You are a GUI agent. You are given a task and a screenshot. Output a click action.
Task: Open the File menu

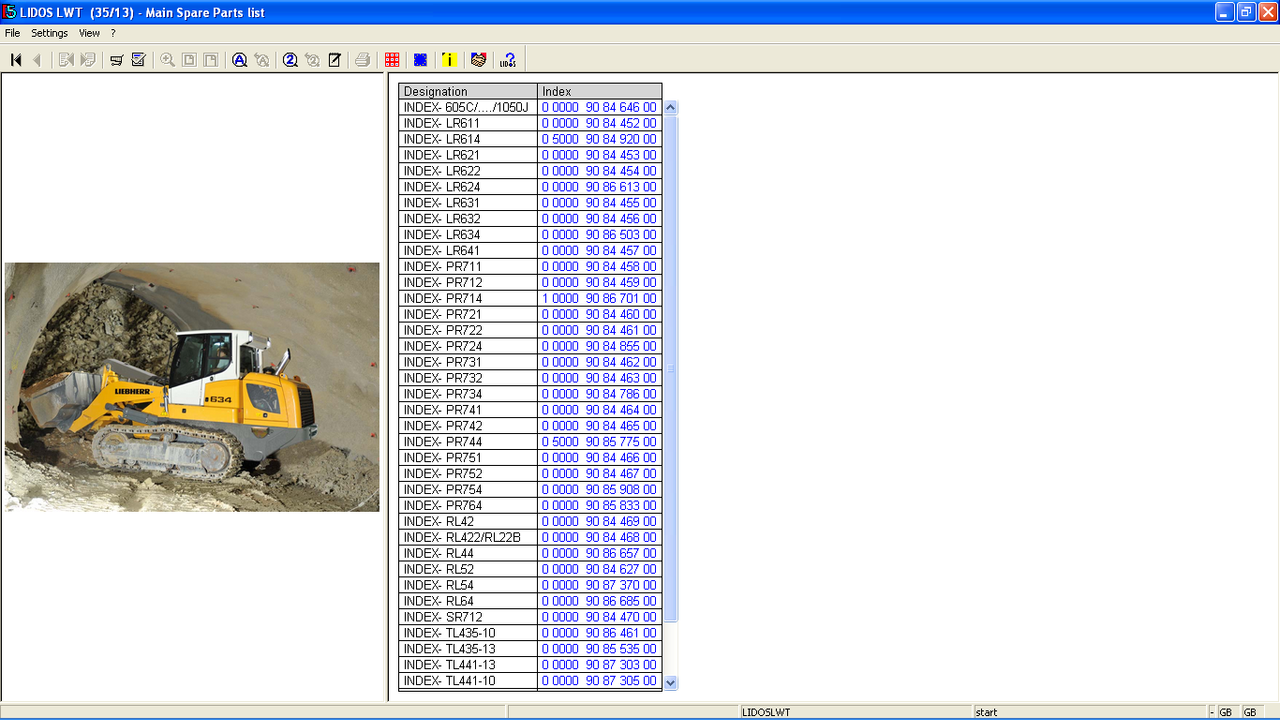[12, 33]
